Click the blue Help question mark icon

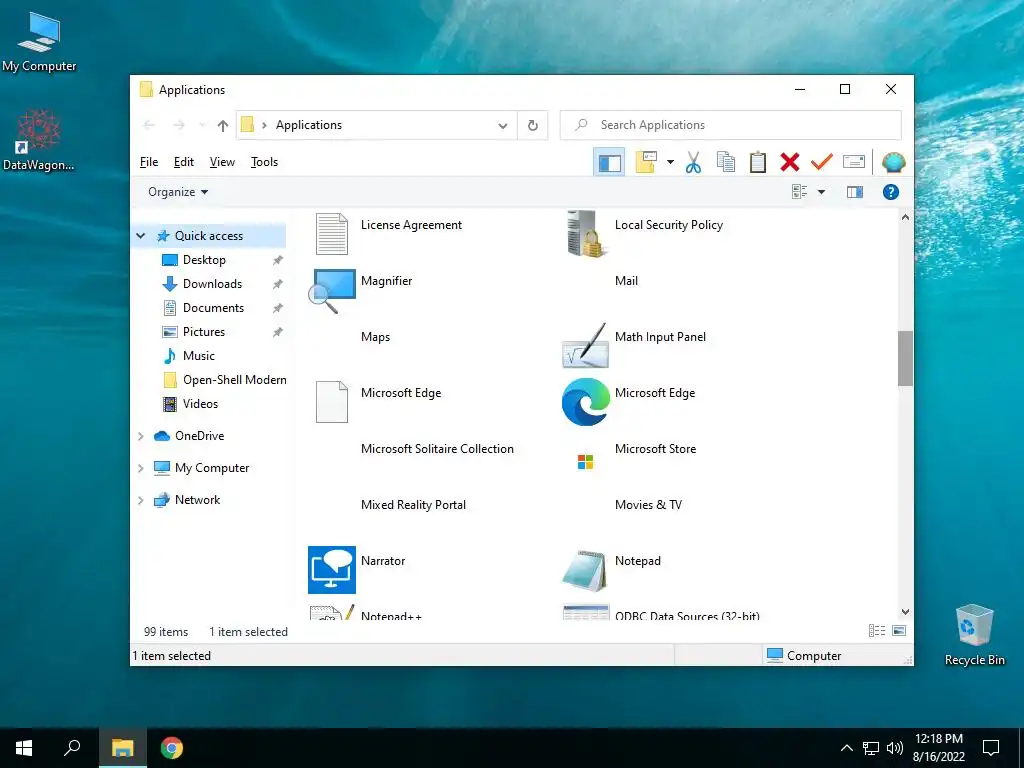[891, 192]
